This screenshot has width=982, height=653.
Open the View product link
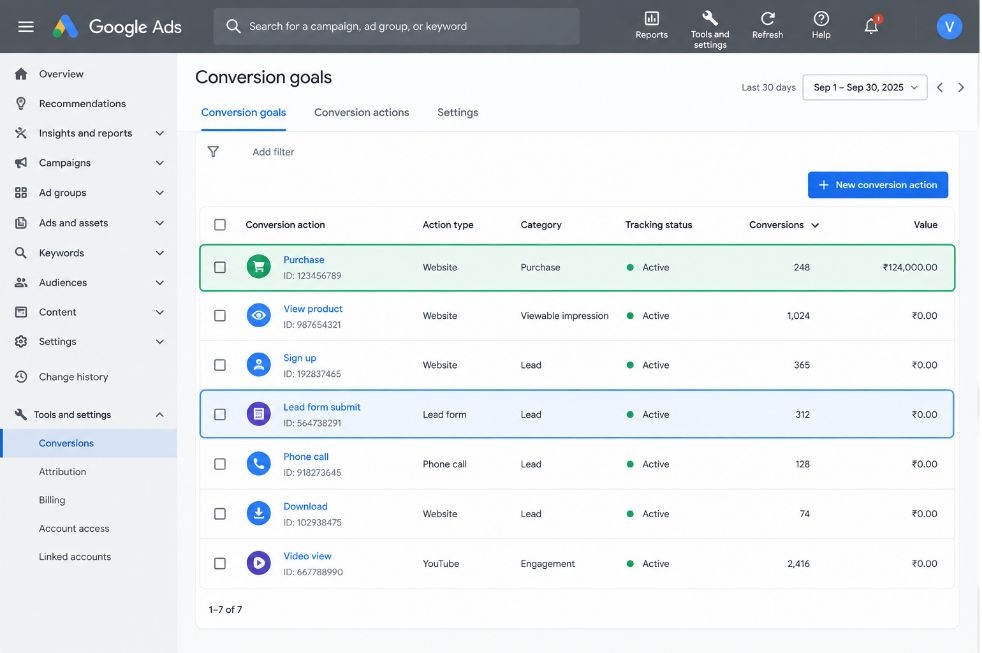pyautogui.click(x=313, y=309)
